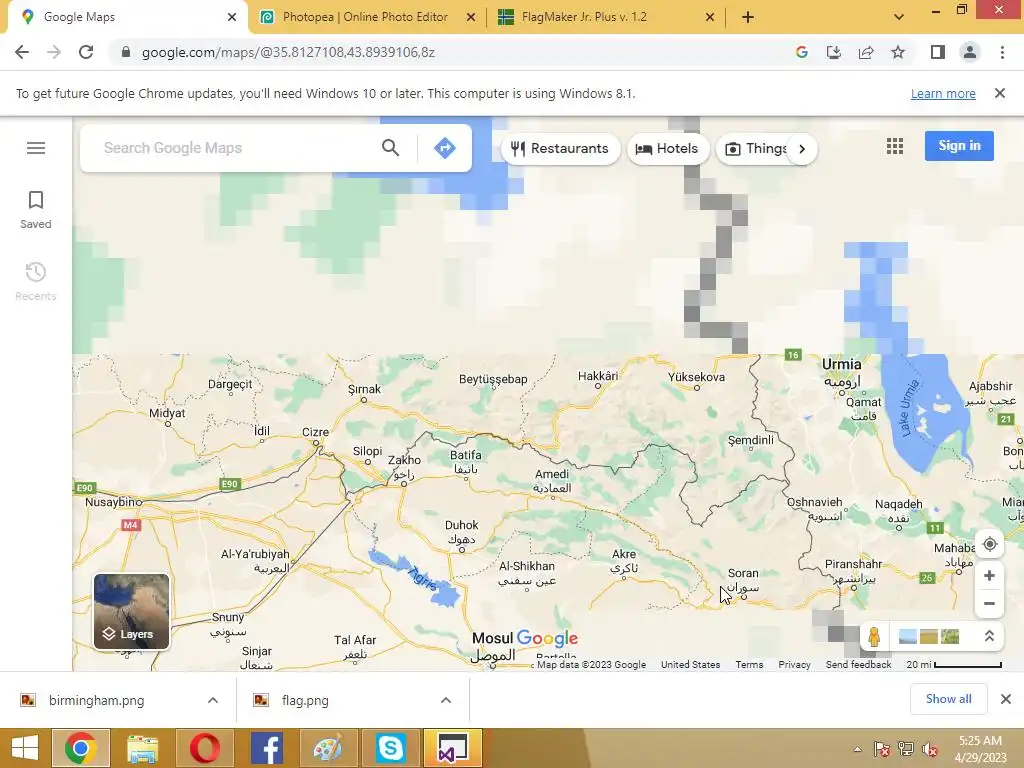Image resolution: width=1024 pixels, height=768 pixels.
Task: Bookmark this page with the star
Action: 898,52
